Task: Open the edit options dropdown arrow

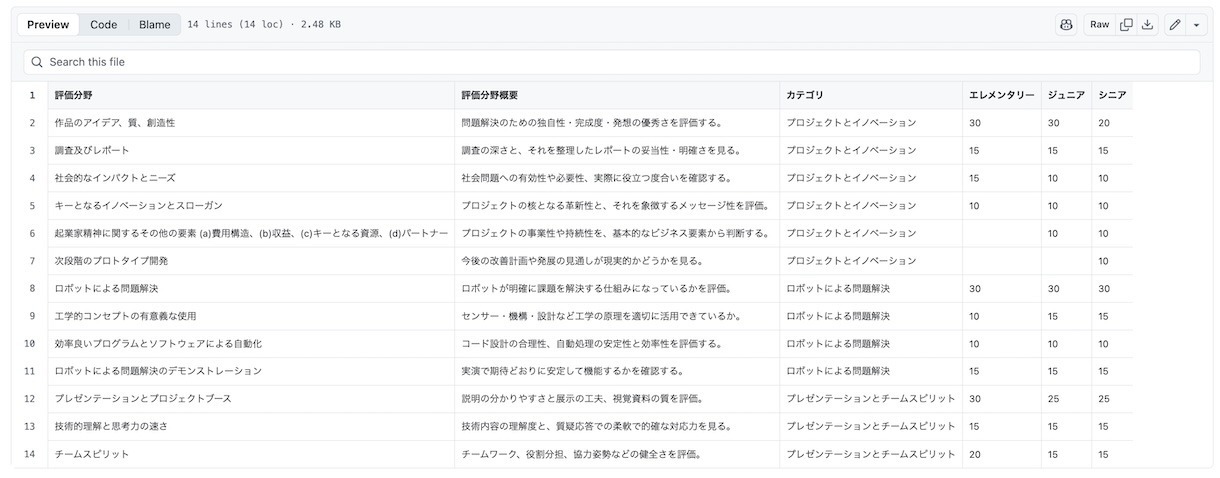Action: point(1198,25)
